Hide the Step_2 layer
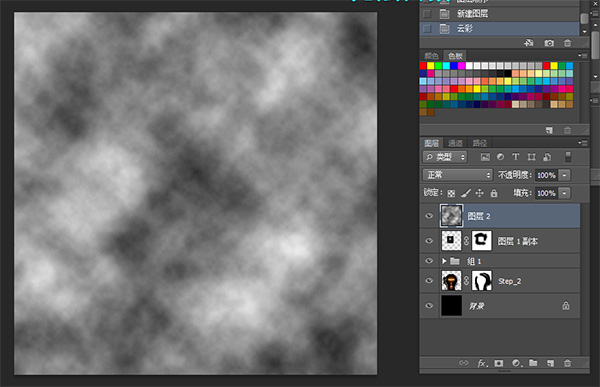Screen dimensions: 600x387 [429, 281]
